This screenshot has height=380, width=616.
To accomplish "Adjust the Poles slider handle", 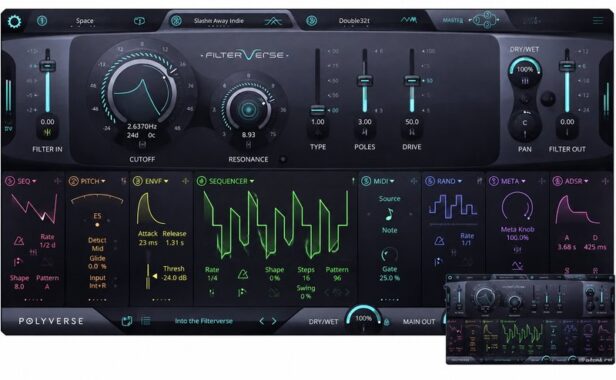I will (365, 81).
